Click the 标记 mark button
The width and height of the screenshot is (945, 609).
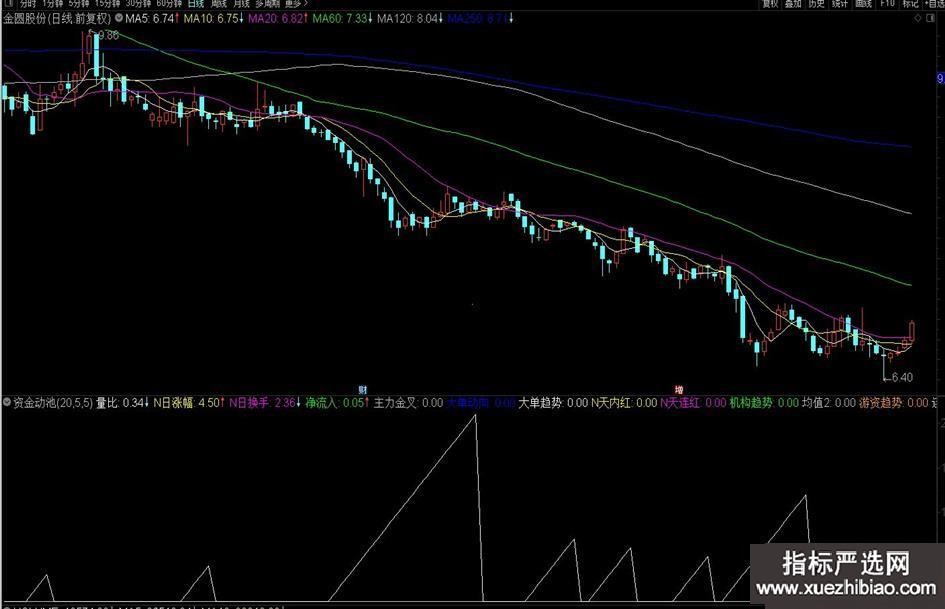(x=910, y=3)
